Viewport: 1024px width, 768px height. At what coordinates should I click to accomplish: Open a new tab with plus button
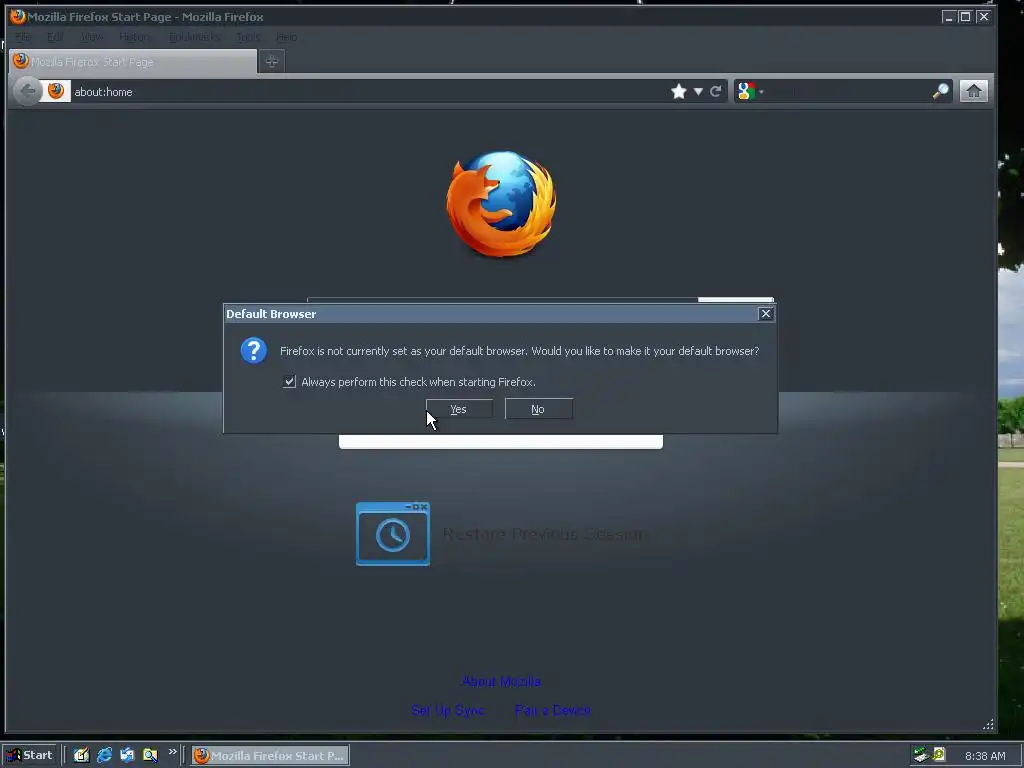tap(272, 61)
